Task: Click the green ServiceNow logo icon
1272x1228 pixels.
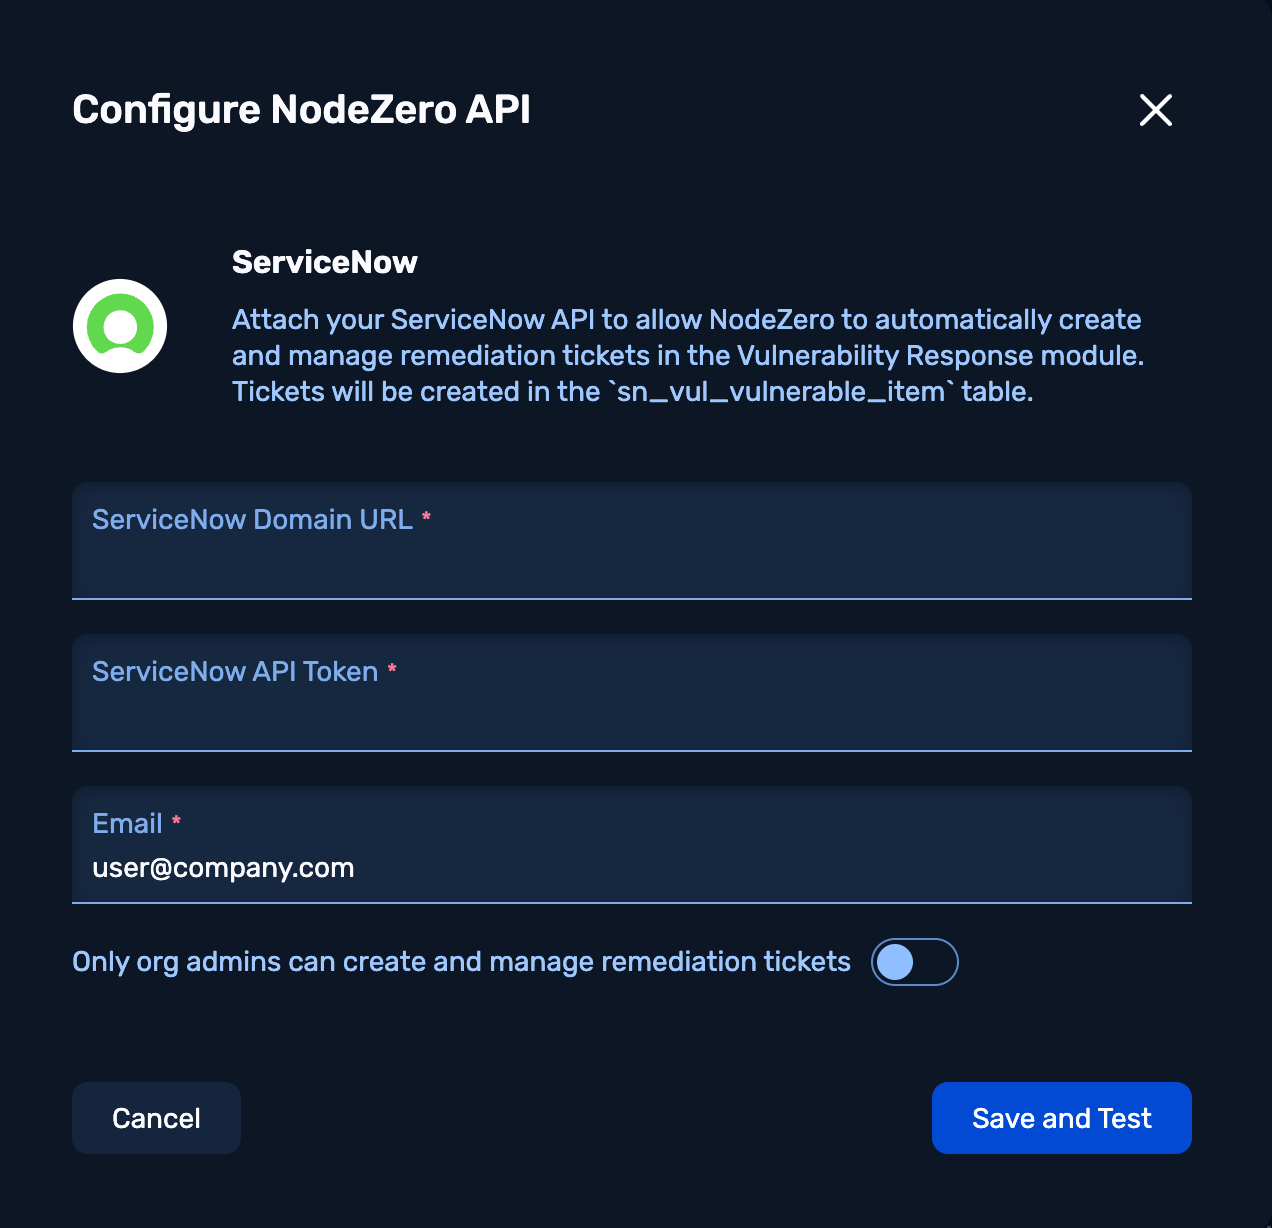Action: pyautogui.click(x=120, y=326)
